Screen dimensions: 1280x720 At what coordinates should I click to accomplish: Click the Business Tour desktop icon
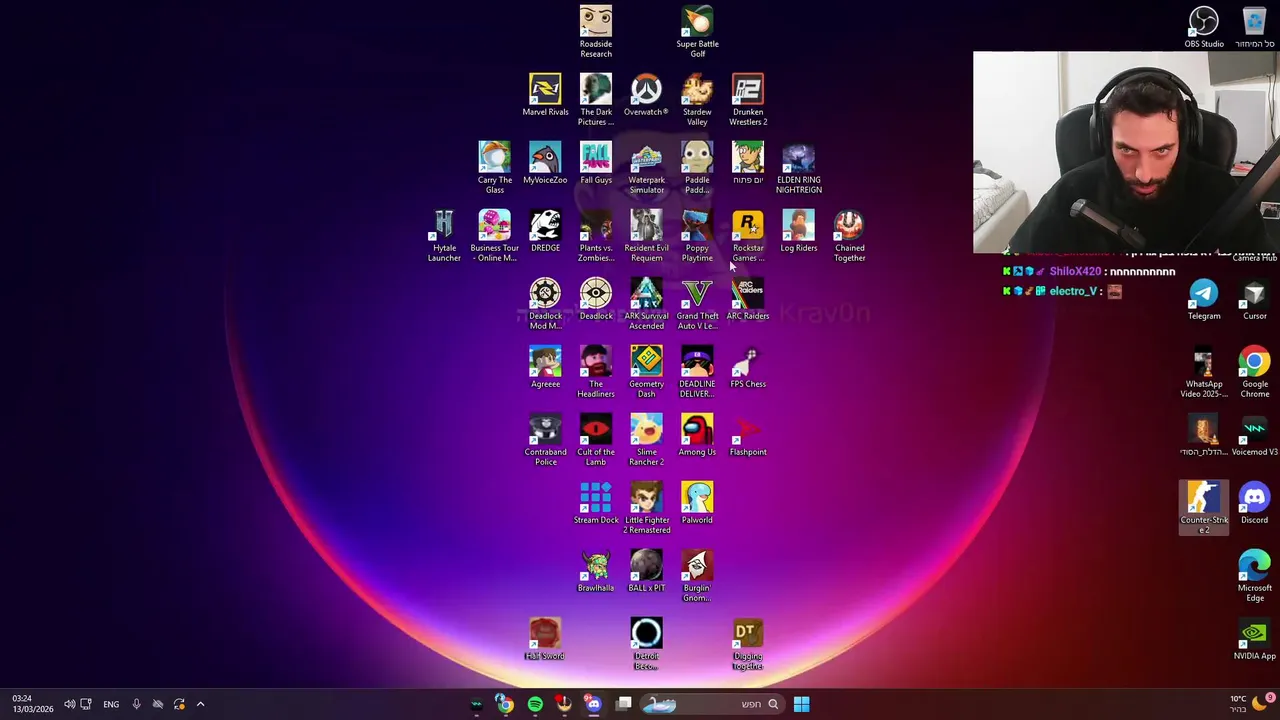pyautogui.click(x=494, y=235)
